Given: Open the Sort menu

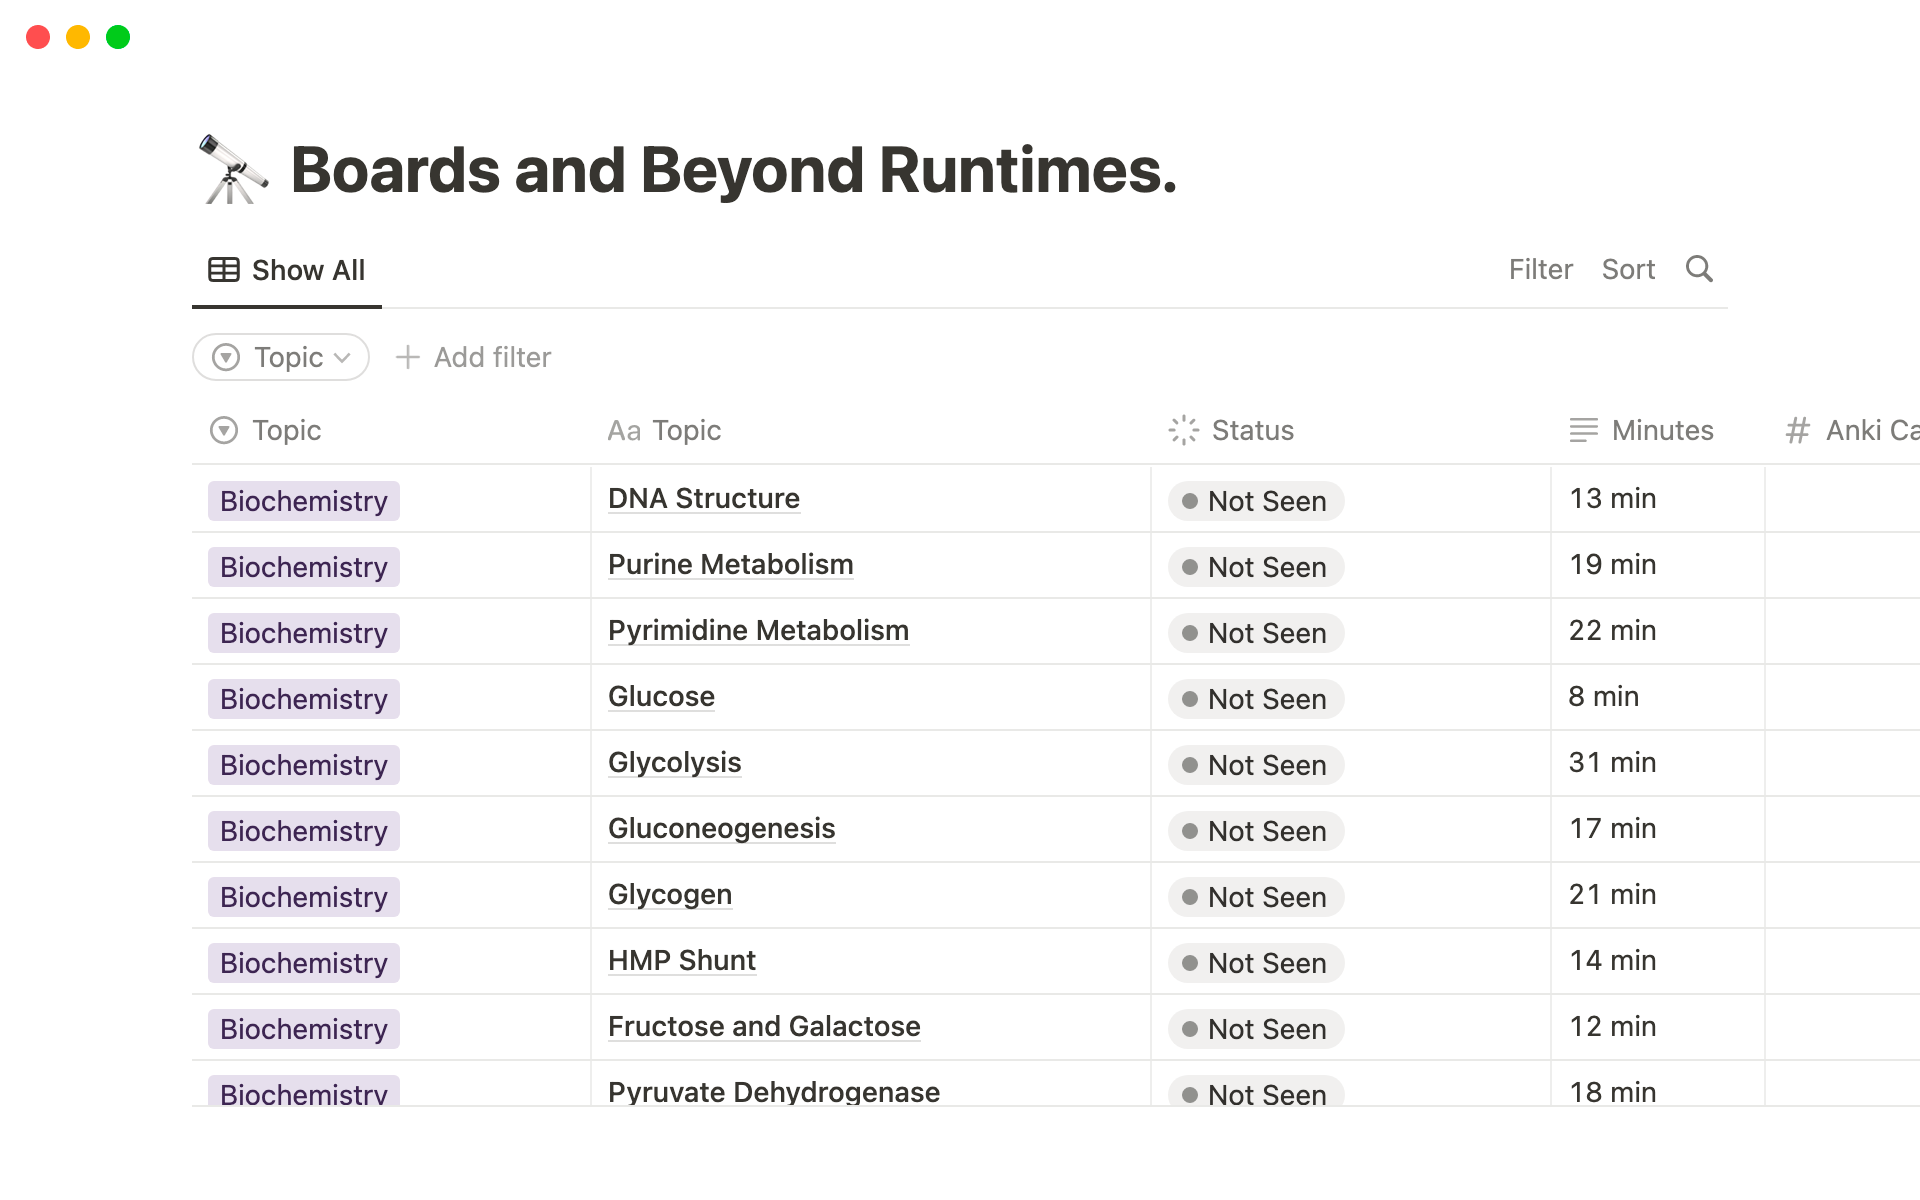Looking at the screenshot, I should 1628,269.
